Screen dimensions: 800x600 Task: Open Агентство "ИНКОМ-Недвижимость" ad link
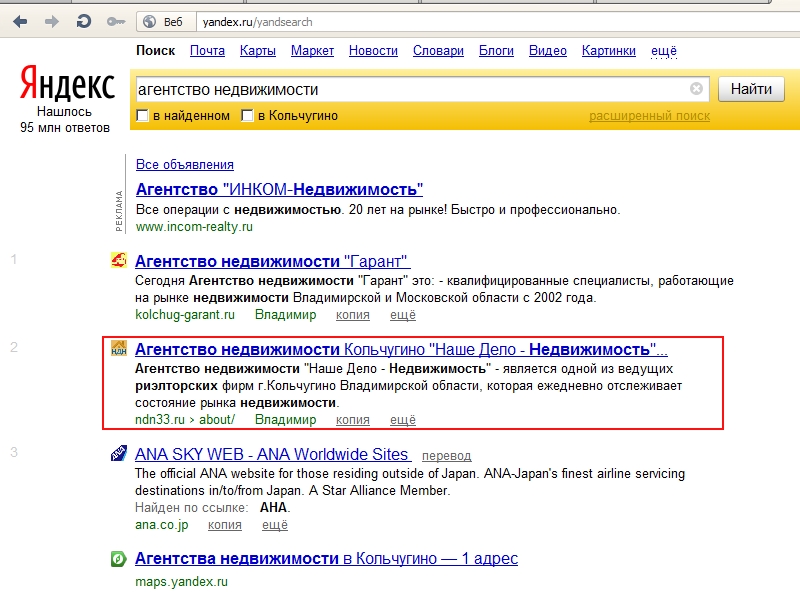pos(279,189)
